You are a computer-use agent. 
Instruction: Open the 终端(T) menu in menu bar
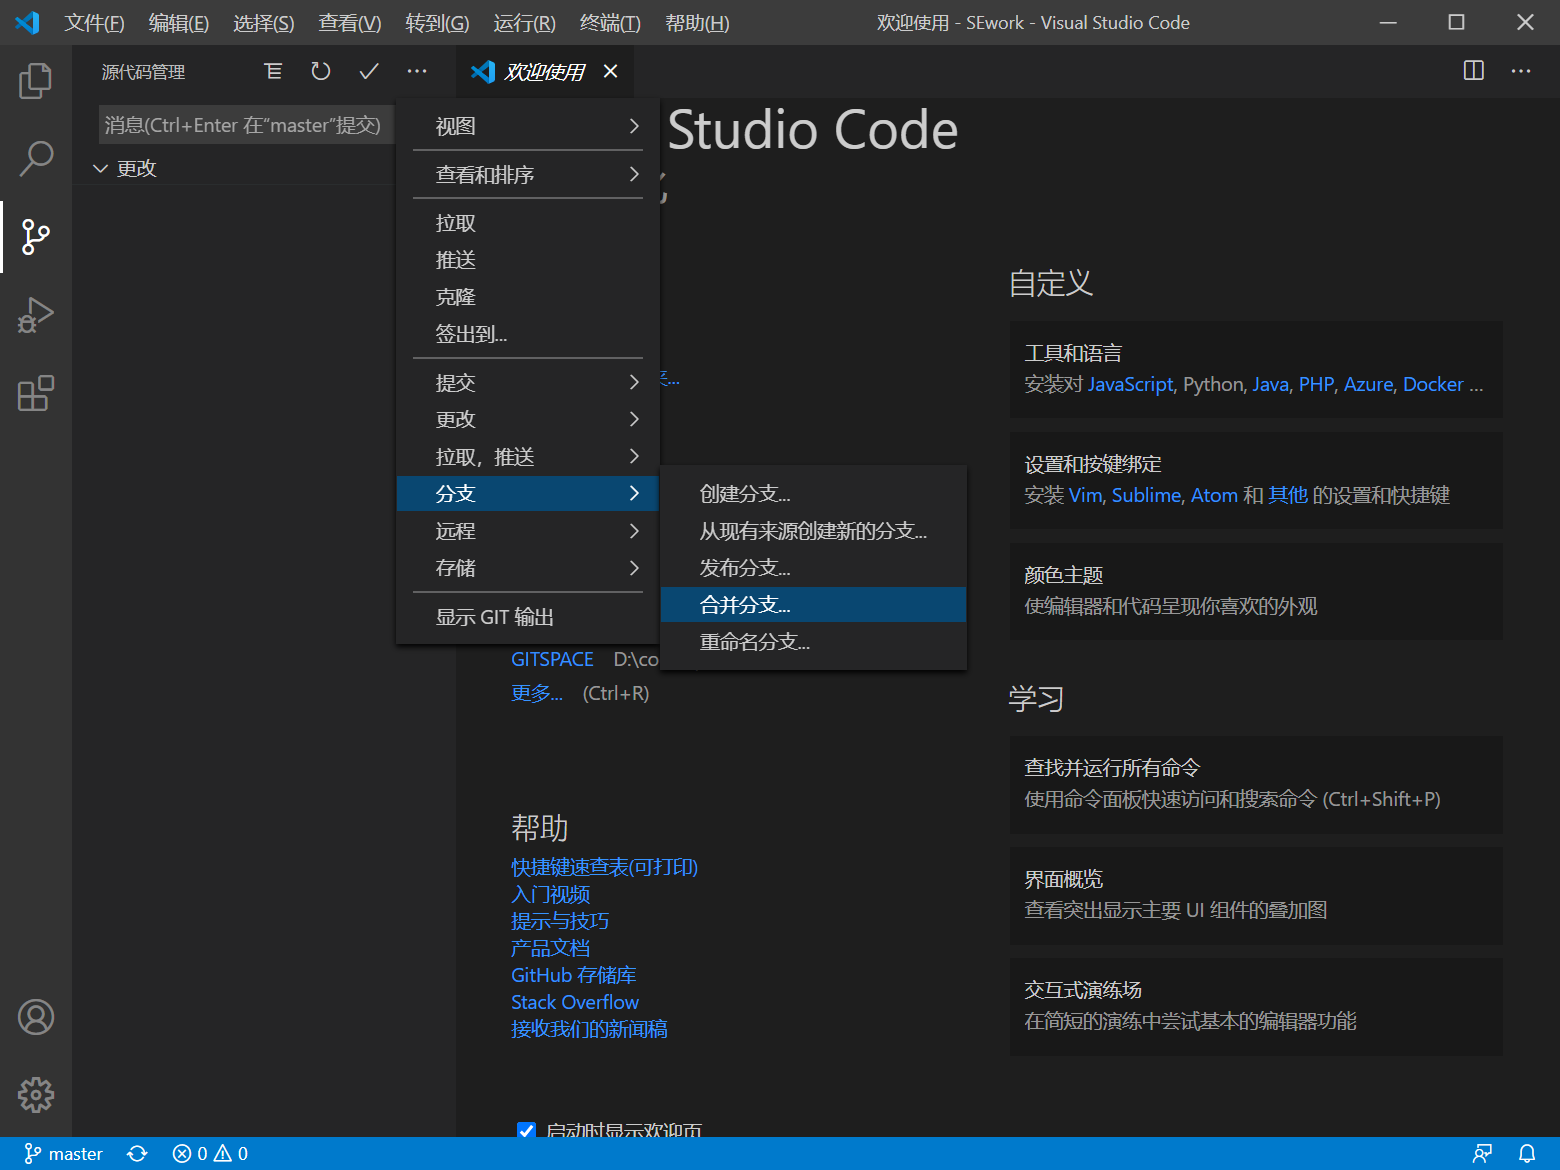610,23
